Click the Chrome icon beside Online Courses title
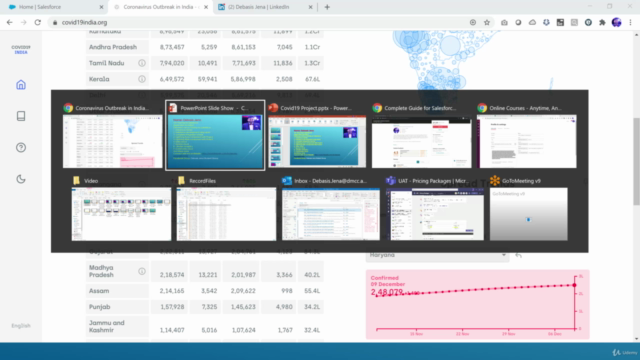 482,108
